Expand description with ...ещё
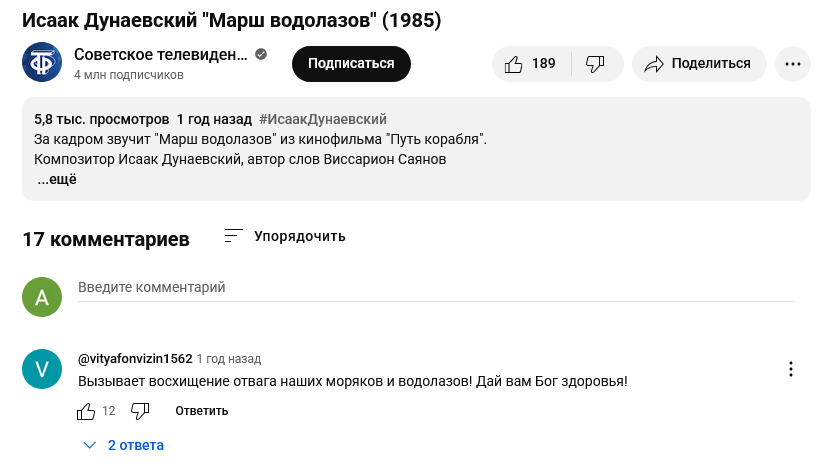 point(57,179)
